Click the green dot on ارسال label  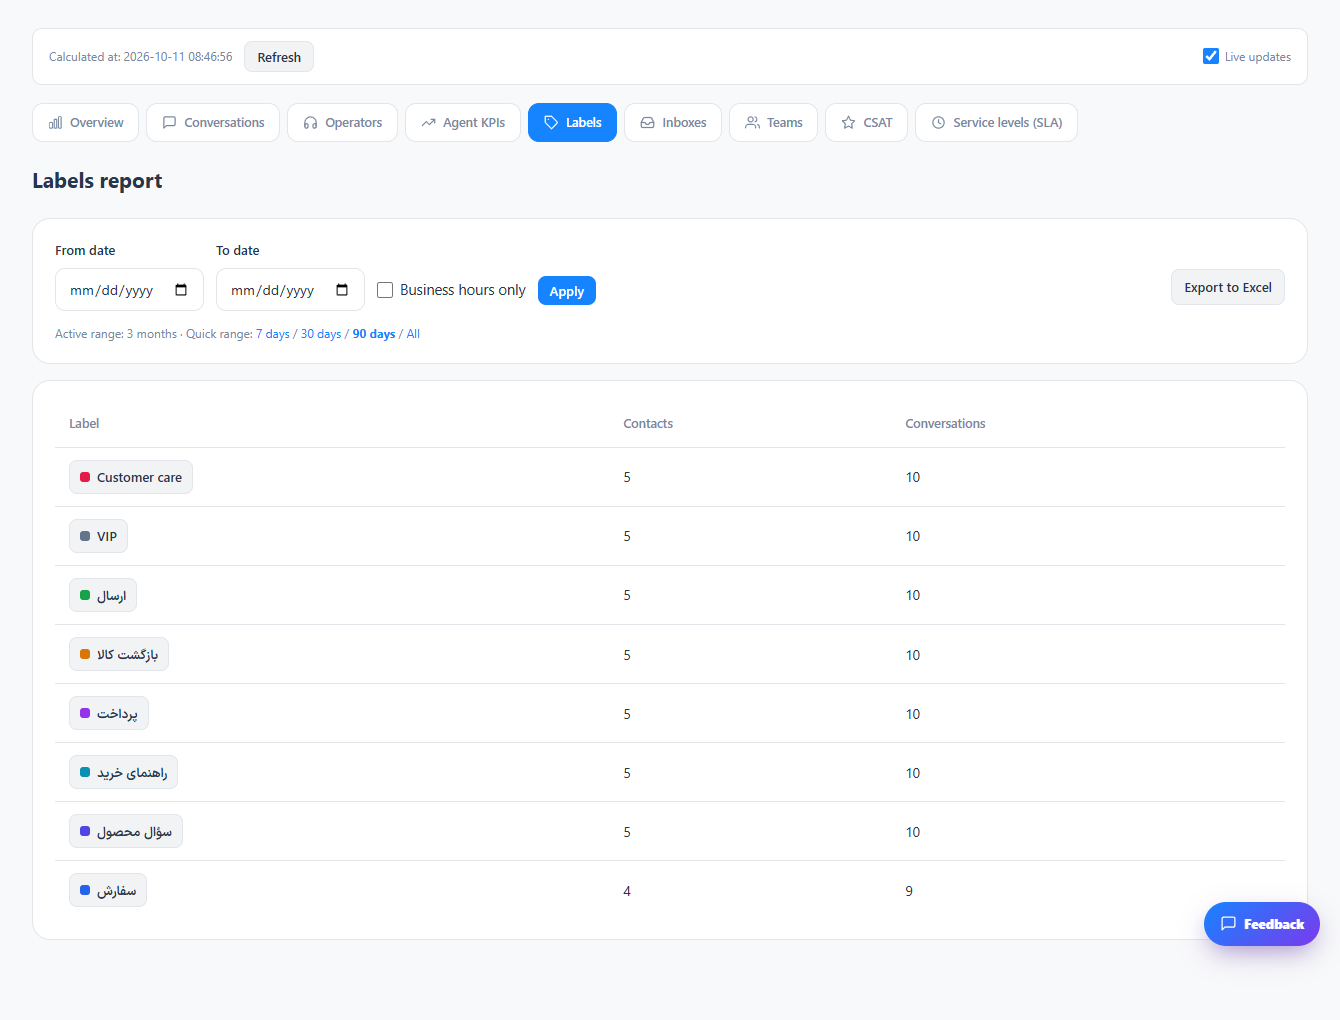(85, 595)
